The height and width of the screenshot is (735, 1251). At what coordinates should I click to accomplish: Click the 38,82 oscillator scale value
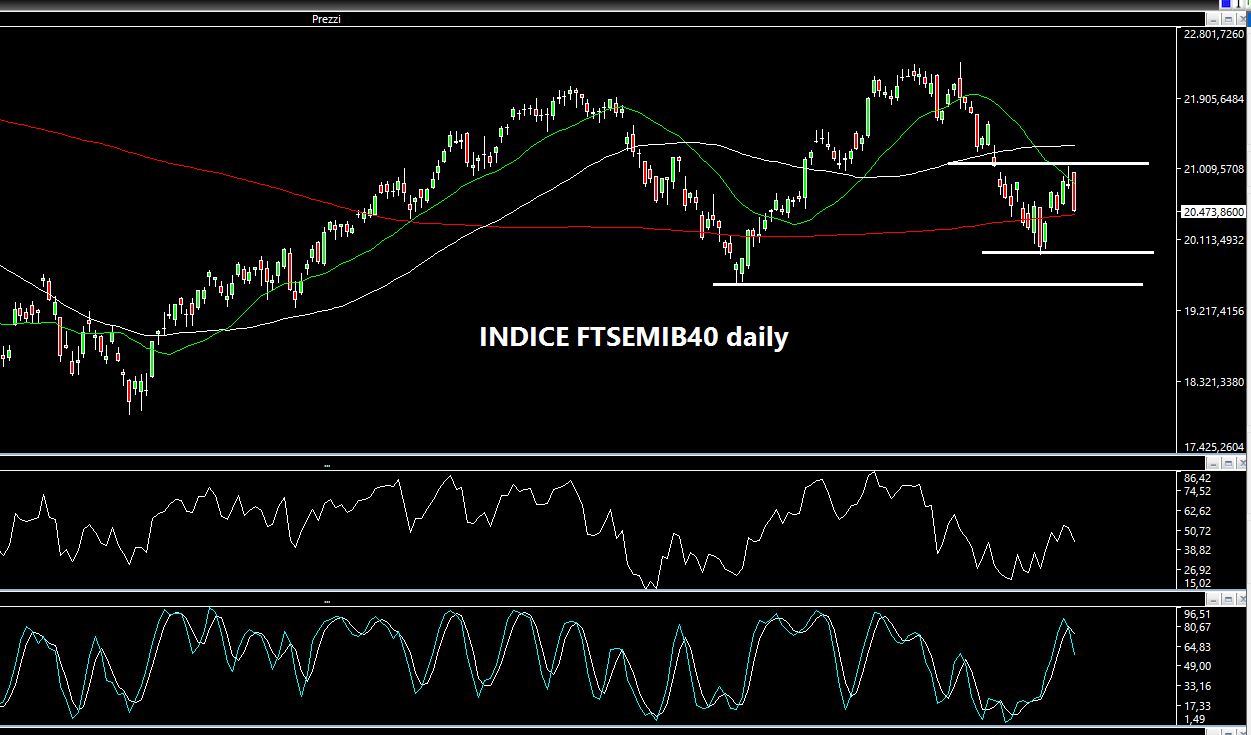click(1197, 550)
